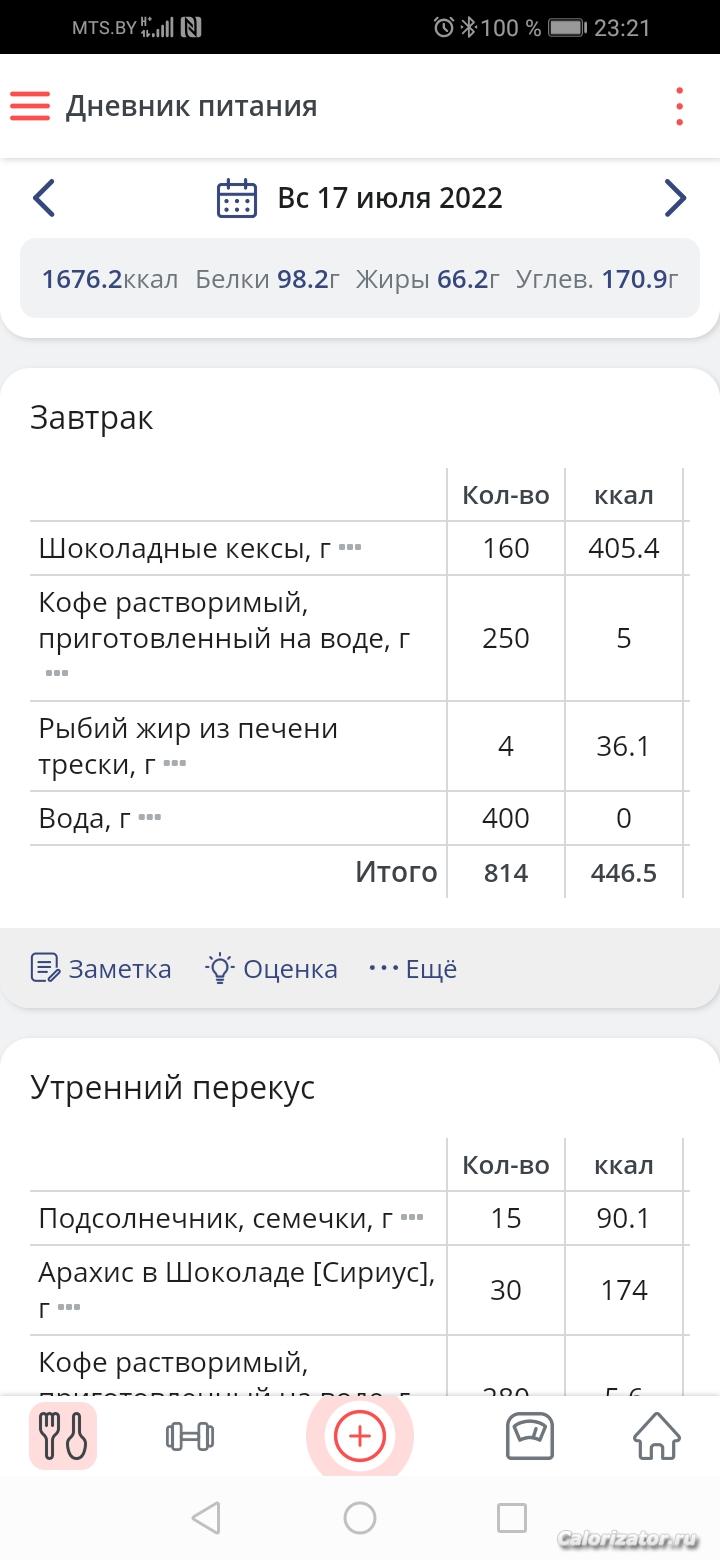Open the weight scale section
This screenshot has width=720, height=1560.
pos(529,1436)
